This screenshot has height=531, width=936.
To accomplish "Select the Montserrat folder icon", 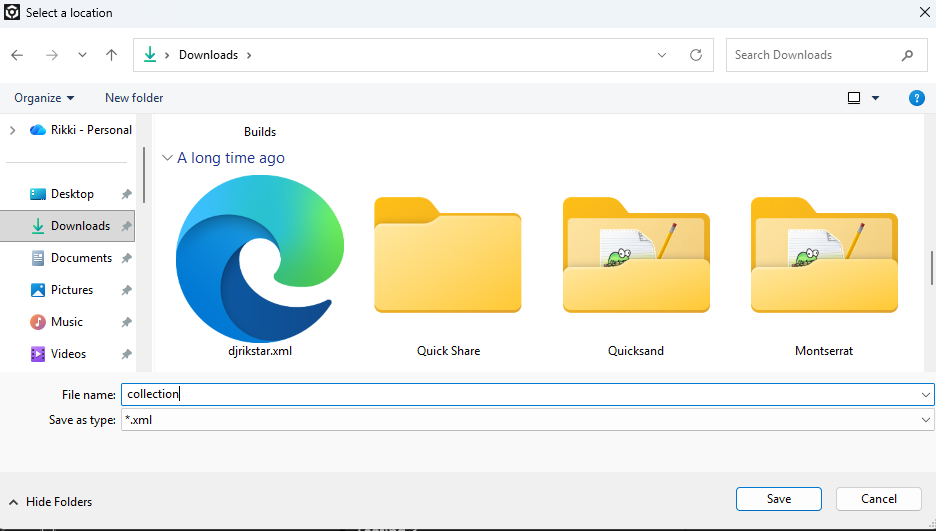I will point(824,255).
